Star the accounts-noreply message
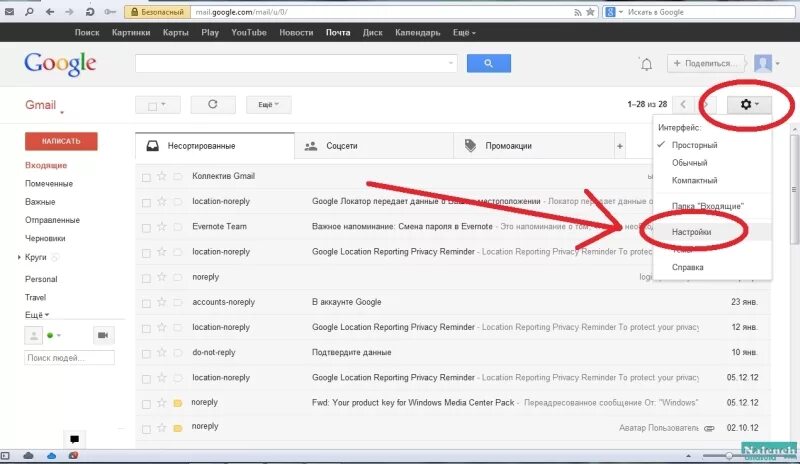Viewport: 800px width, 464px height. click(162, 302)
